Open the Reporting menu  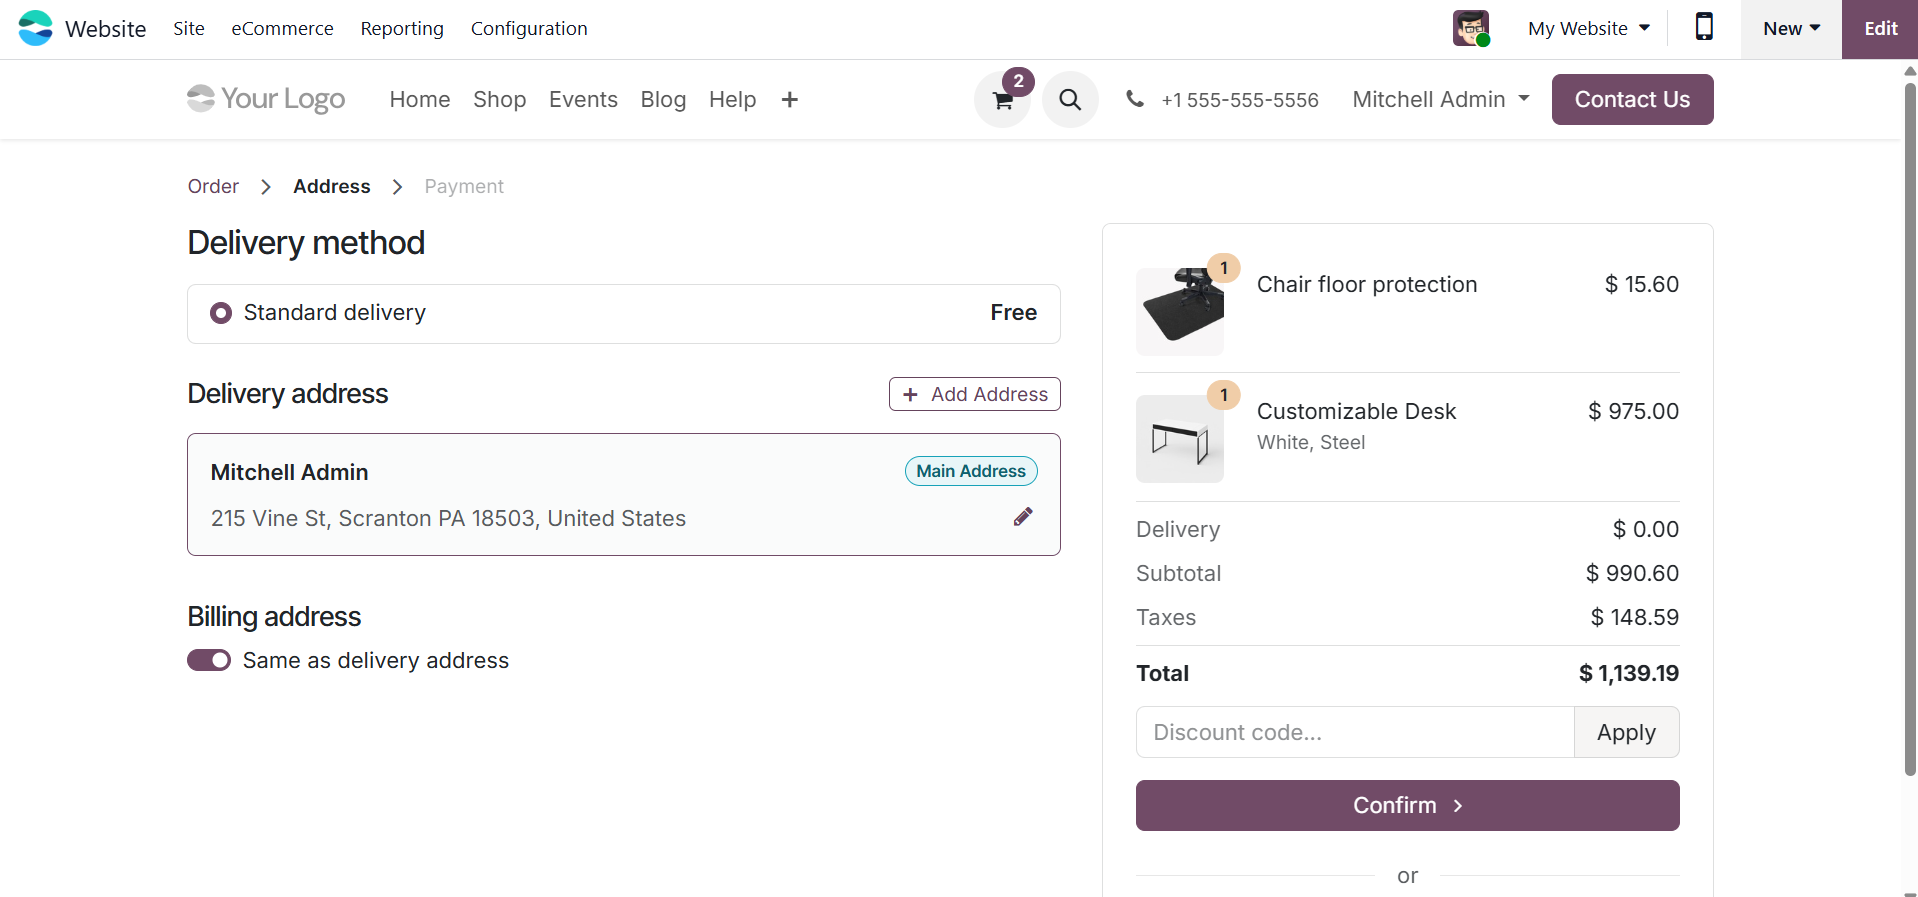coord(402,29)
